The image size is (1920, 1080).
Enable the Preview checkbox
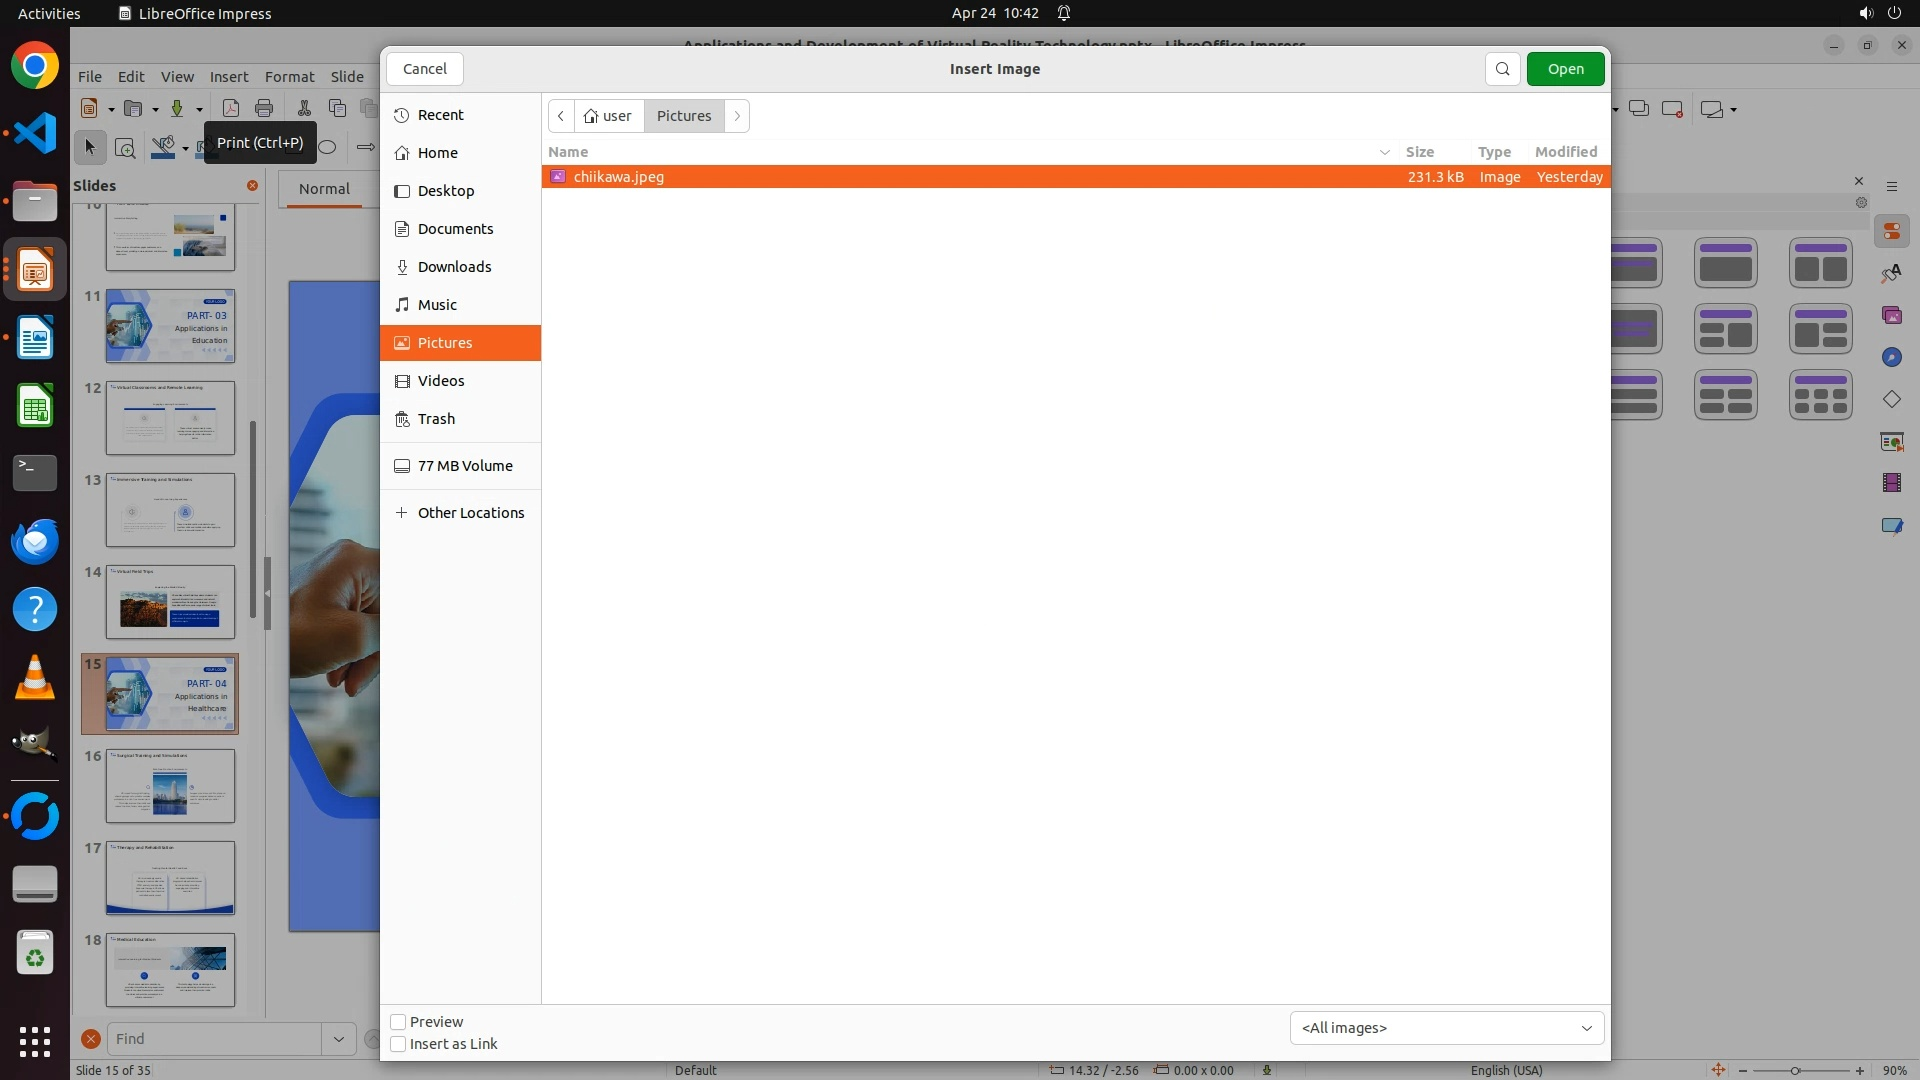398,1022
